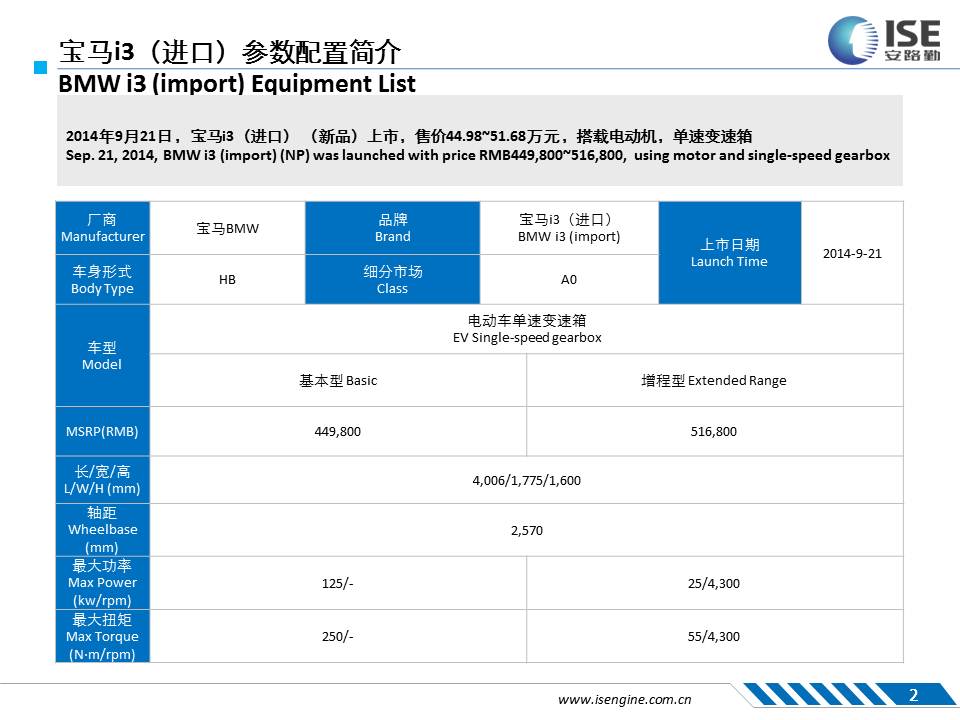Click the Launch Time header cell
This screenshot has width=960, height=720.
coord(729,253)
